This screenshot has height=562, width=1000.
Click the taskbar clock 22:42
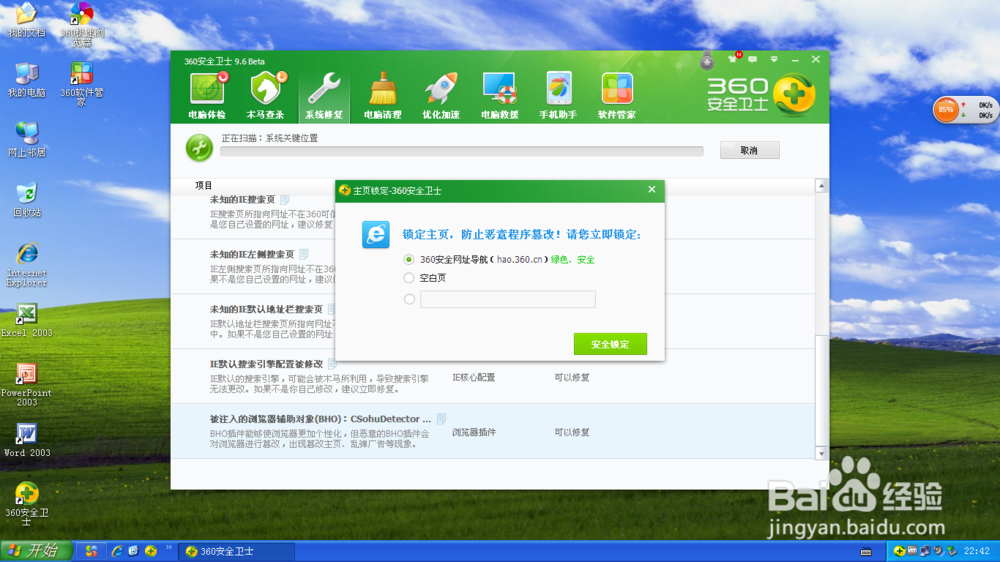[976, 551]
